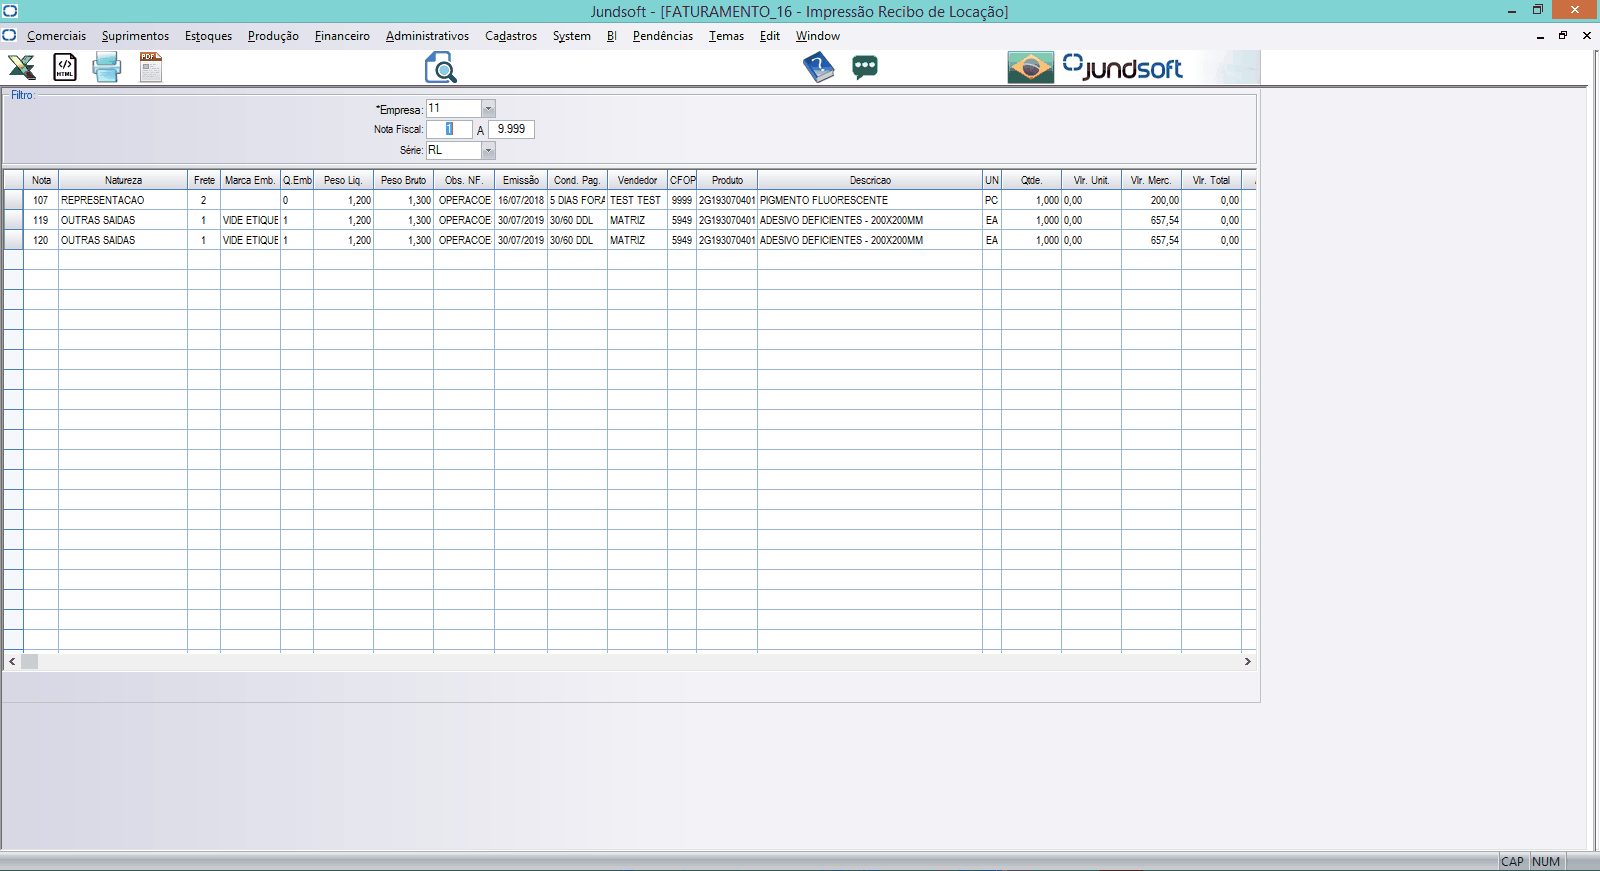The image size is (1600, 871).
Task: Click the 9999 CFOP cell
Action: (x=682, y=200)
